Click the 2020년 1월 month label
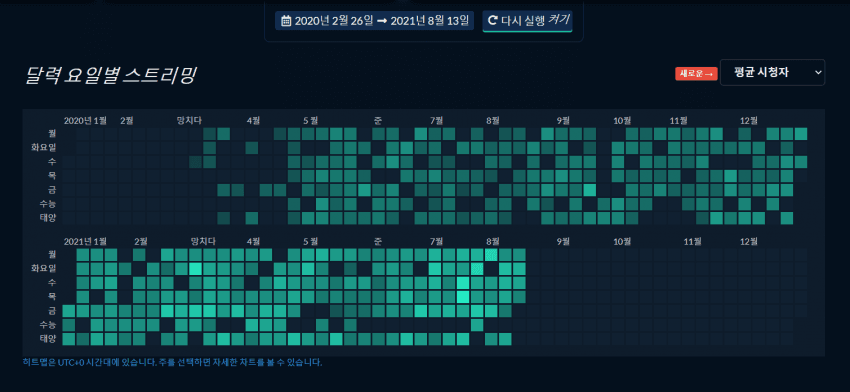850x392 pixels. 85,120
